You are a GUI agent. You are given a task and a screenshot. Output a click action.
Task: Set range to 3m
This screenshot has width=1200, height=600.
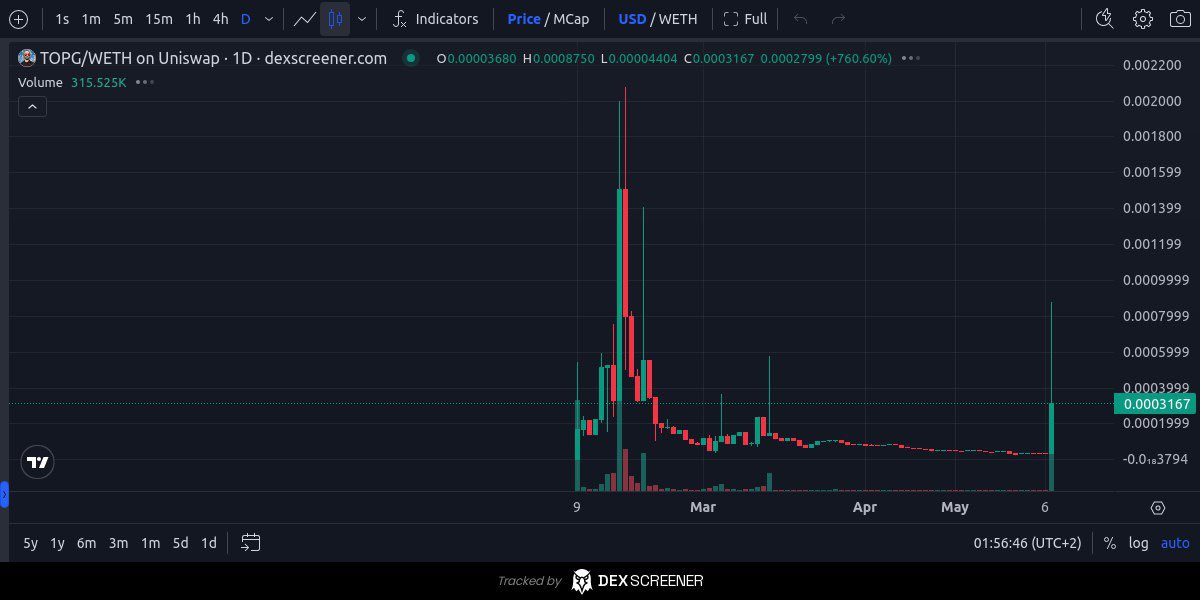pyautogui.click(x=118, y=543)
